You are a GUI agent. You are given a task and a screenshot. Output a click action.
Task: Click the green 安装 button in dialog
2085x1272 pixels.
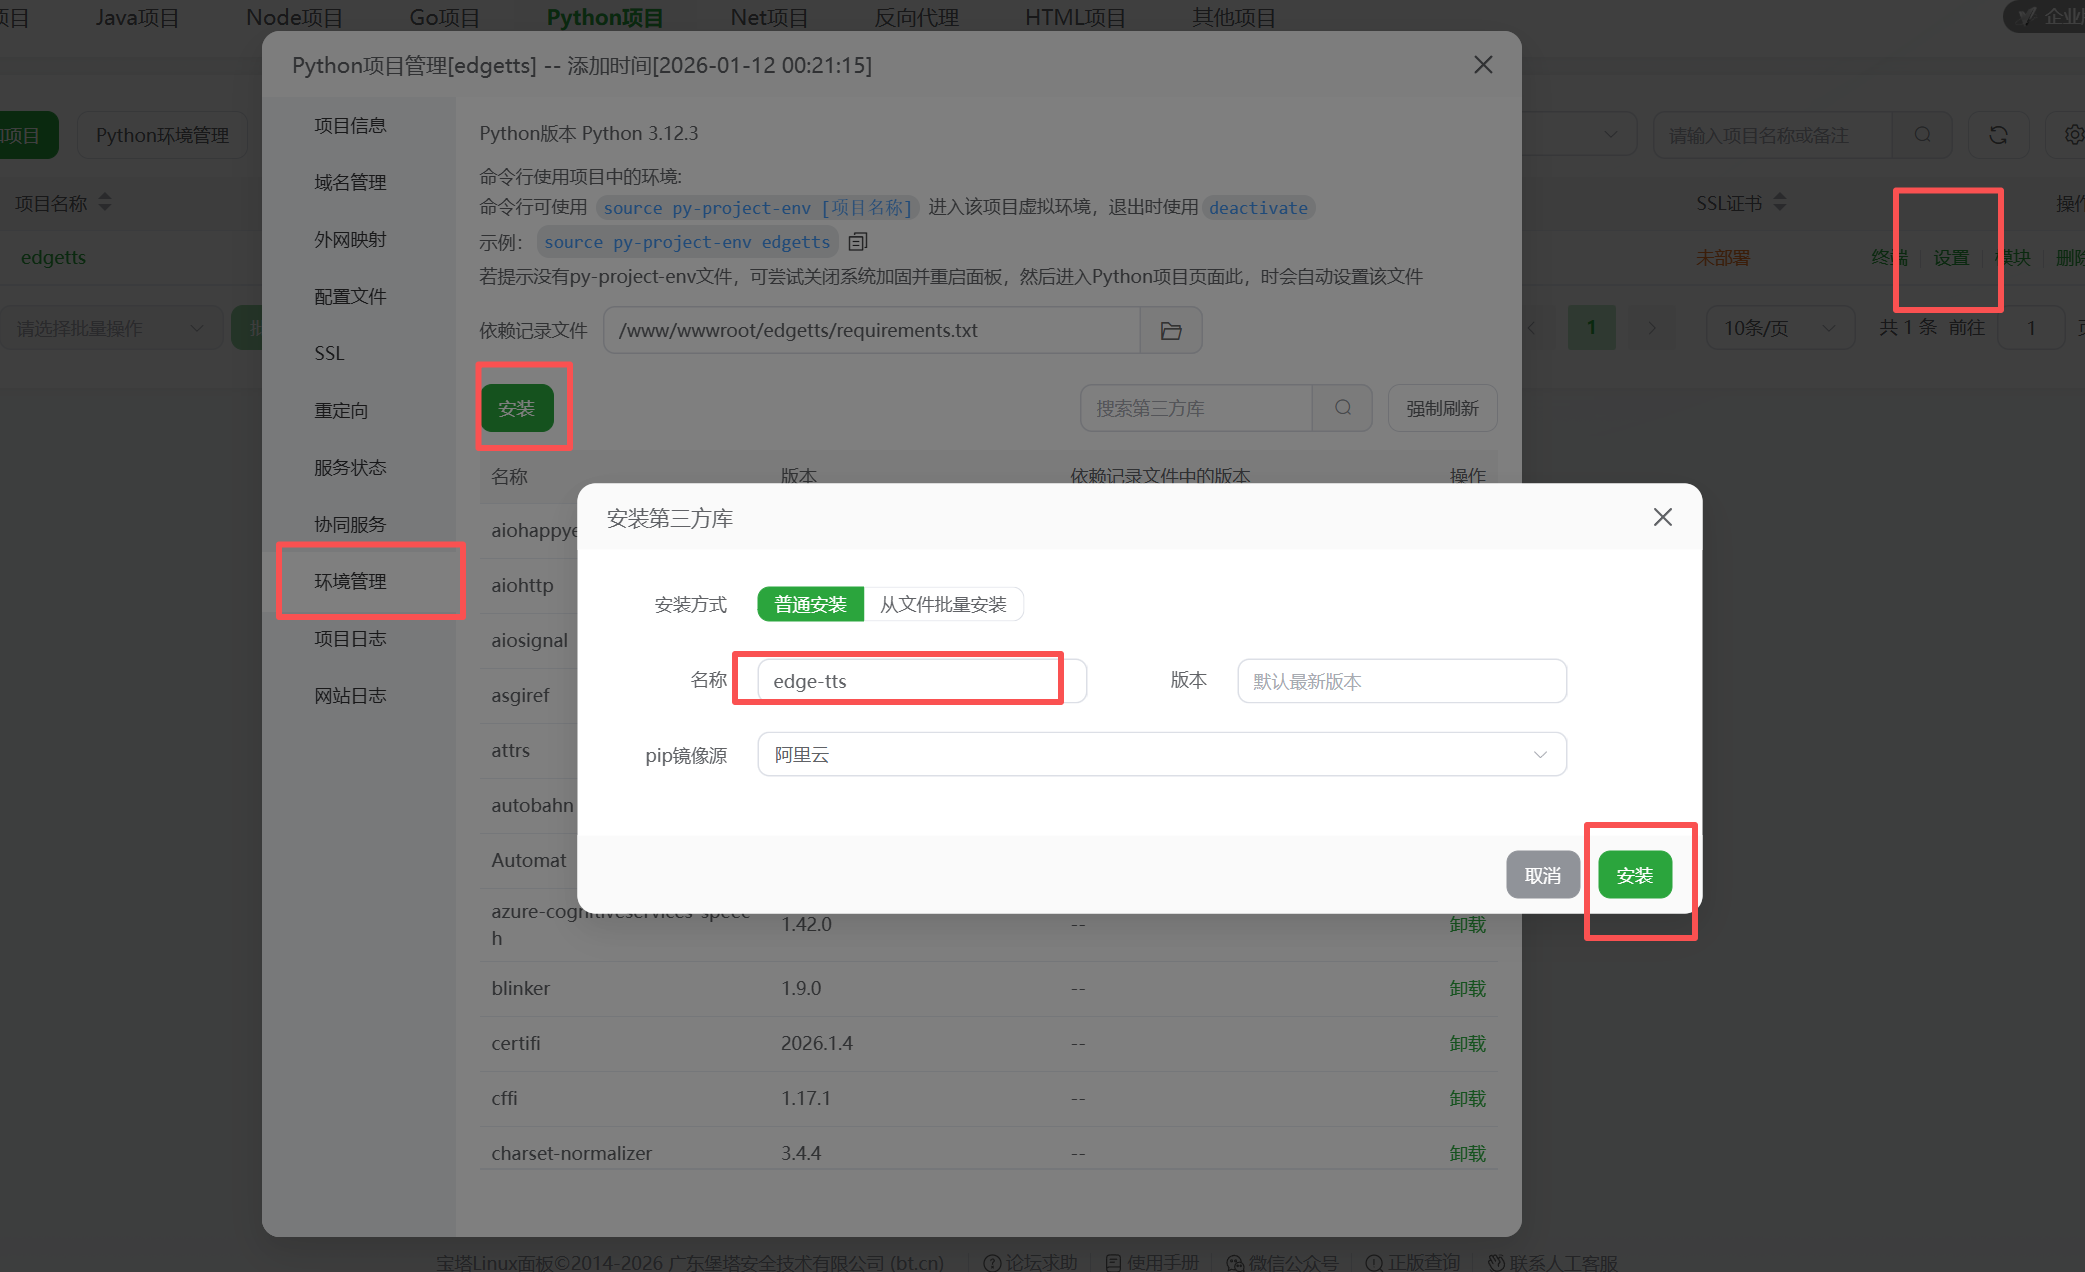pyautogui.click(x=1634, y=875)
